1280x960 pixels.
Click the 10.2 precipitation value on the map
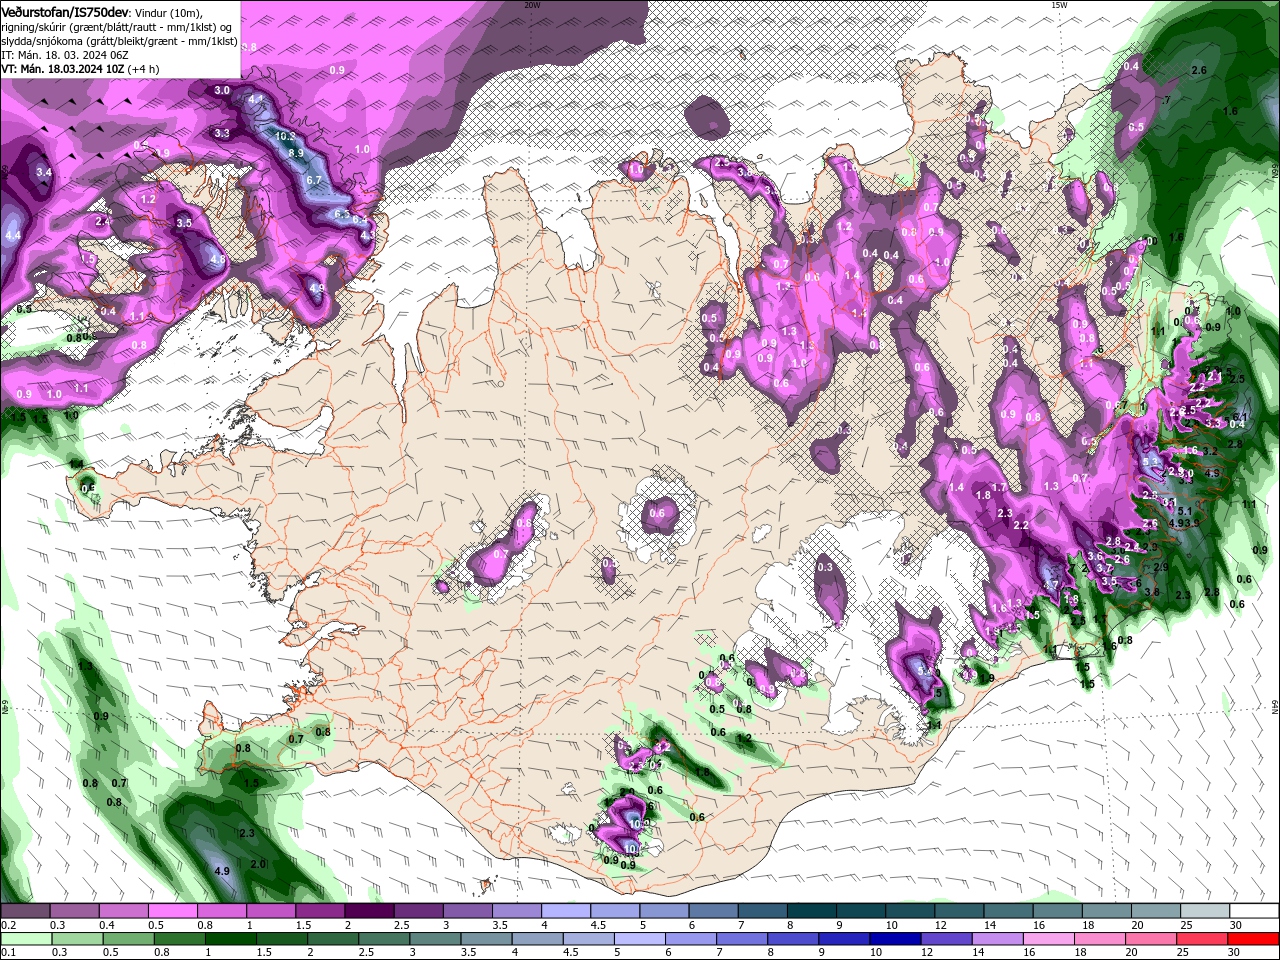click(283, 135)
